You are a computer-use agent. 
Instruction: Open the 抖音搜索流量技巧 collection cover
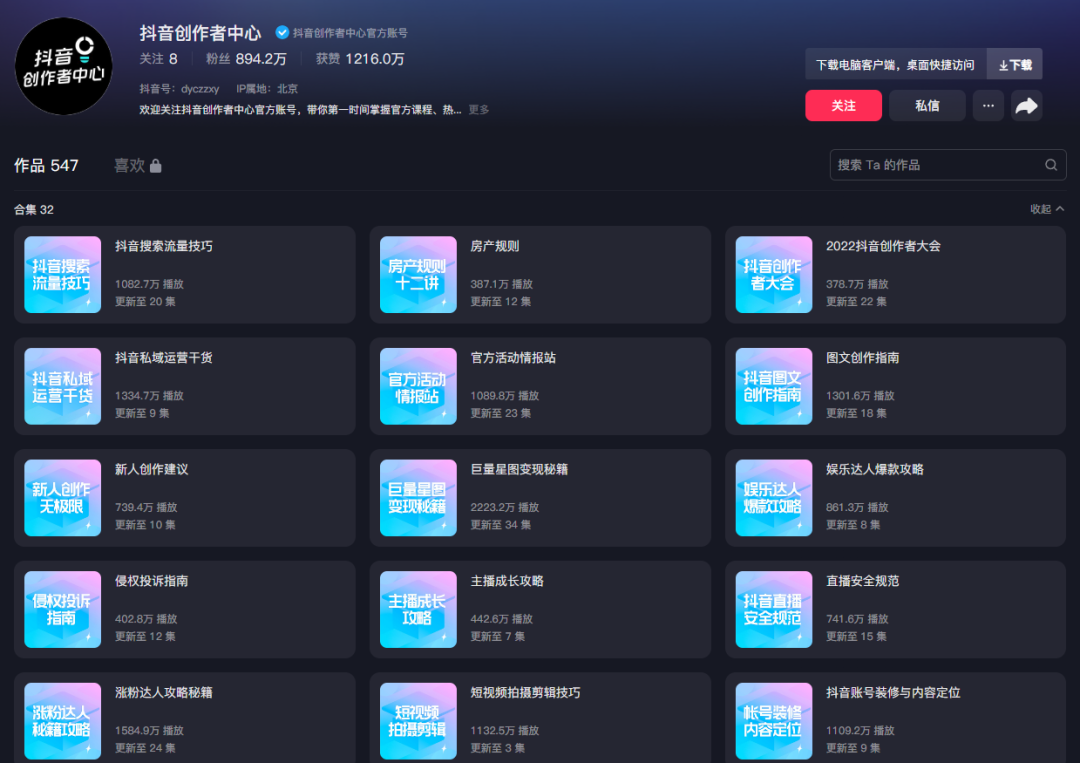(63, 275)
